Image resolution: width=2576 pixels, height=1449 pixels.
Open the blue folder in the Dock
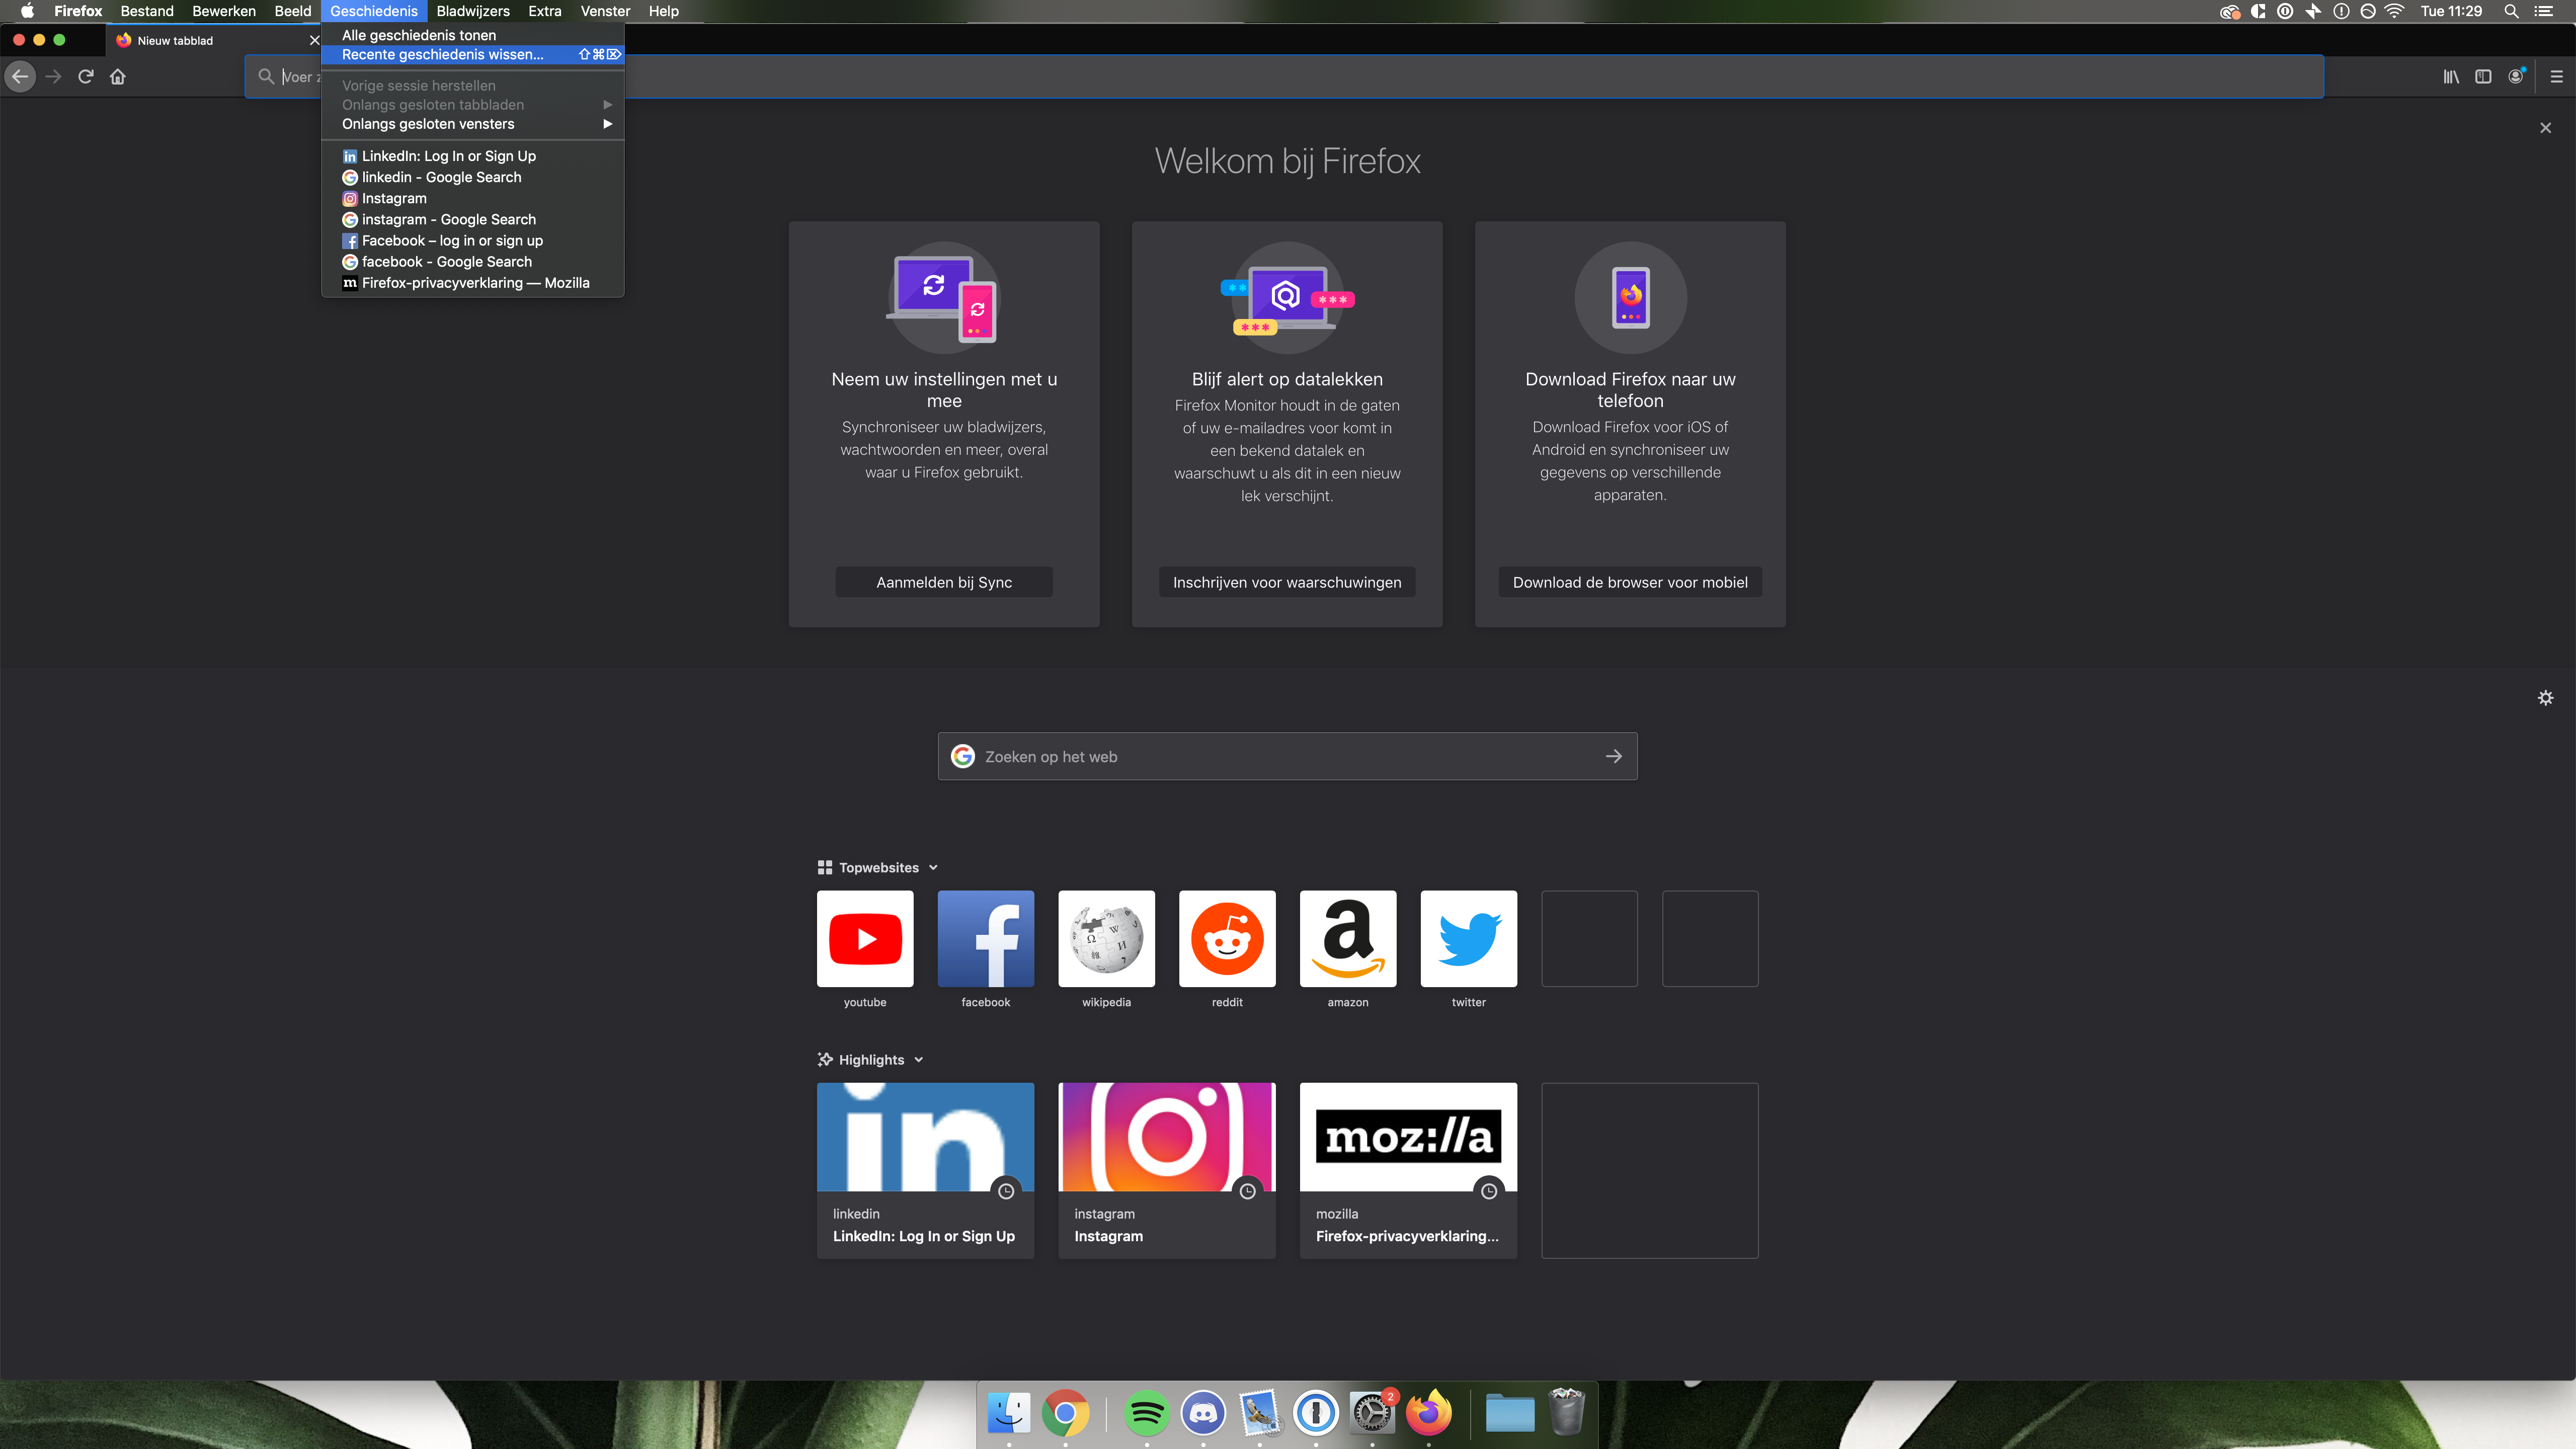tap(1510, 1413)
